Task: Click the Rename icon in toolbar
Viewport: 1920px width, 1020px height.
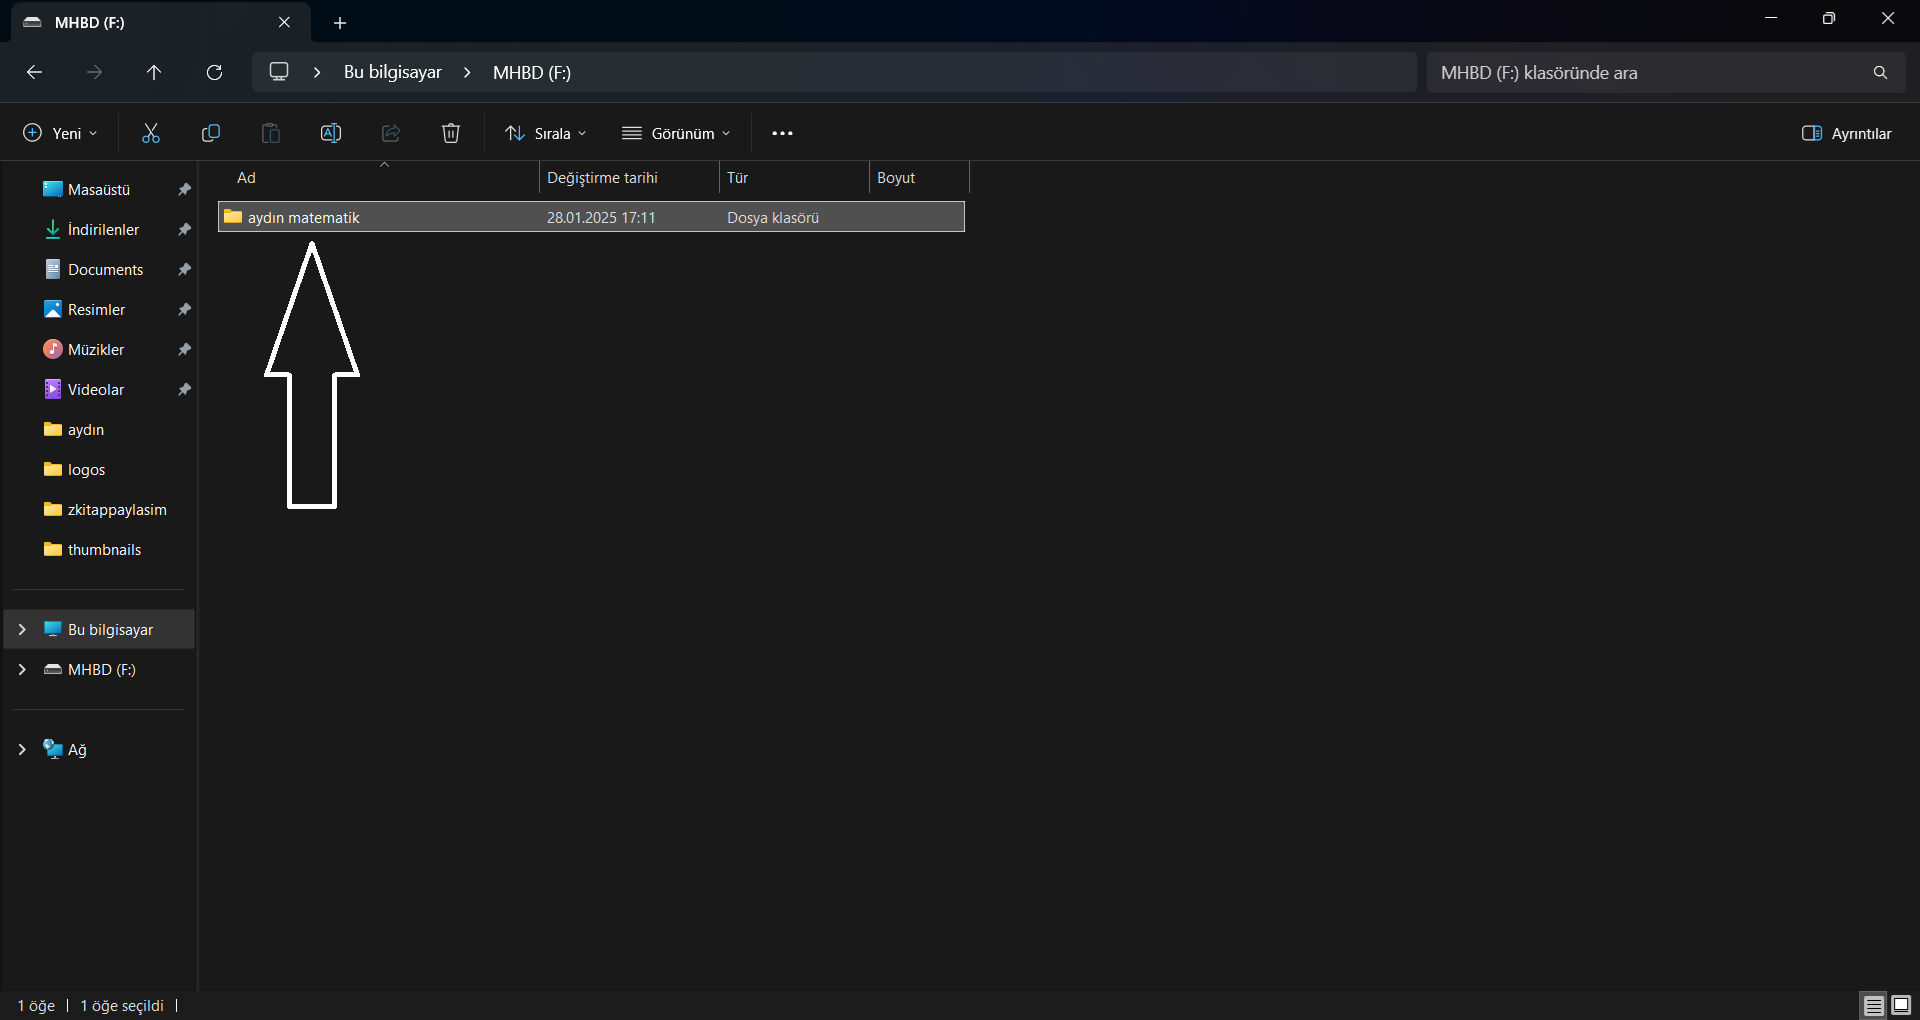Action: coord(331,133)
